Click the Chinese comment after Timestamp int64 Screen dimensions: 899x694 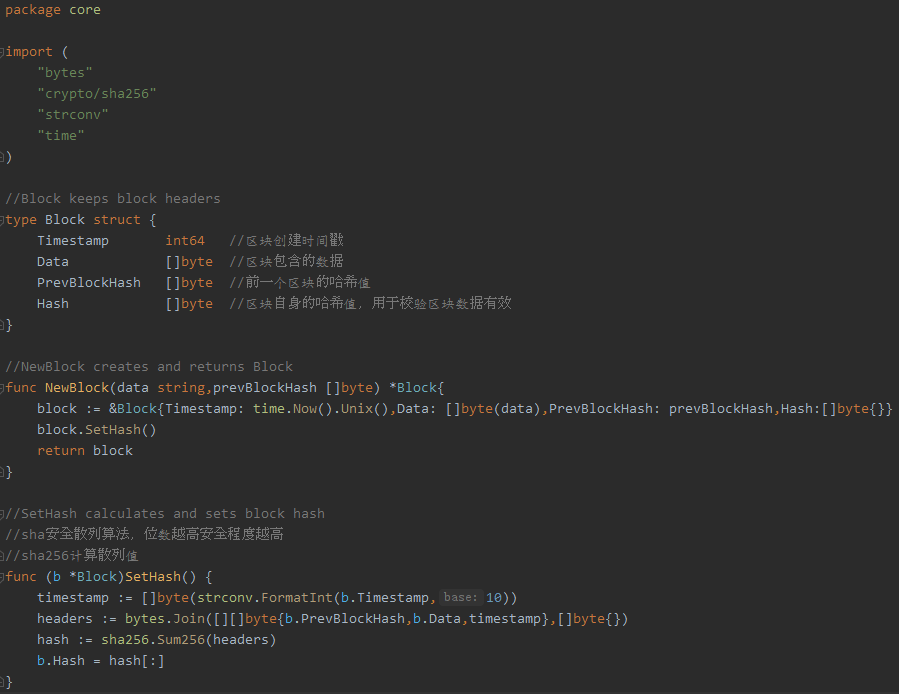[x=286, y=240]
